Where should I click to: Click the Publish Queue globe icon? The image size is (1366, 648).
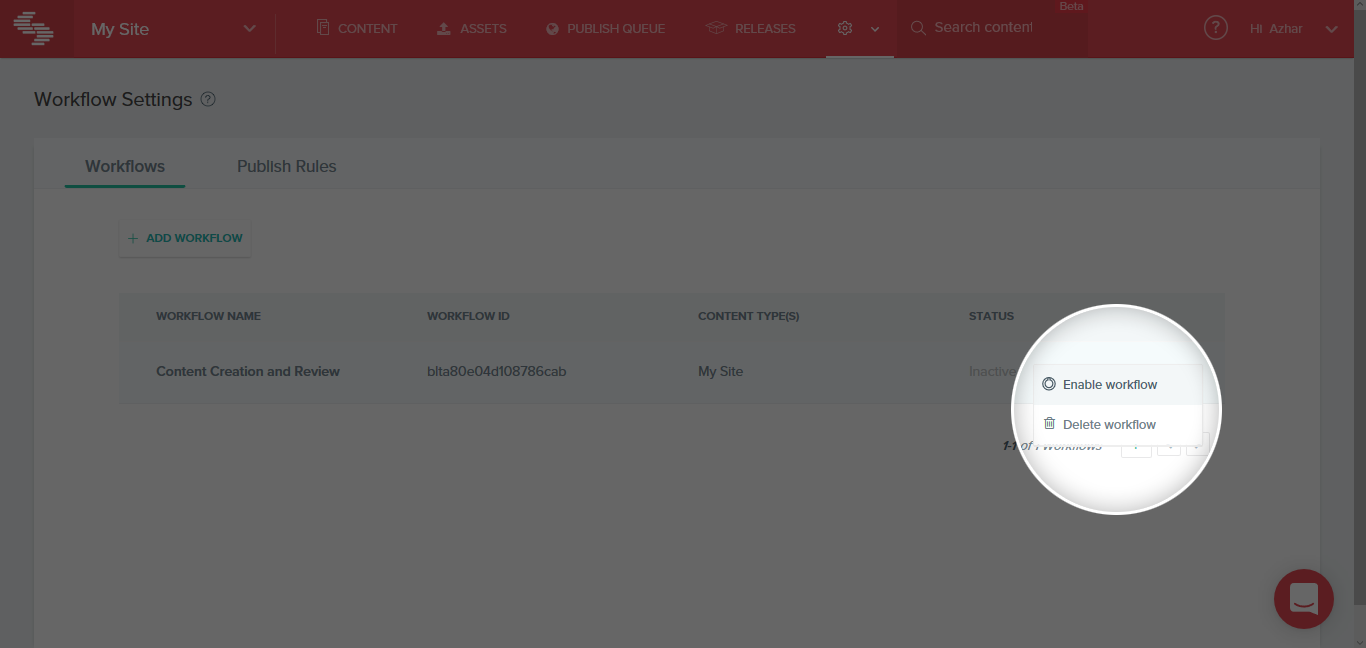tap(552, 29)
